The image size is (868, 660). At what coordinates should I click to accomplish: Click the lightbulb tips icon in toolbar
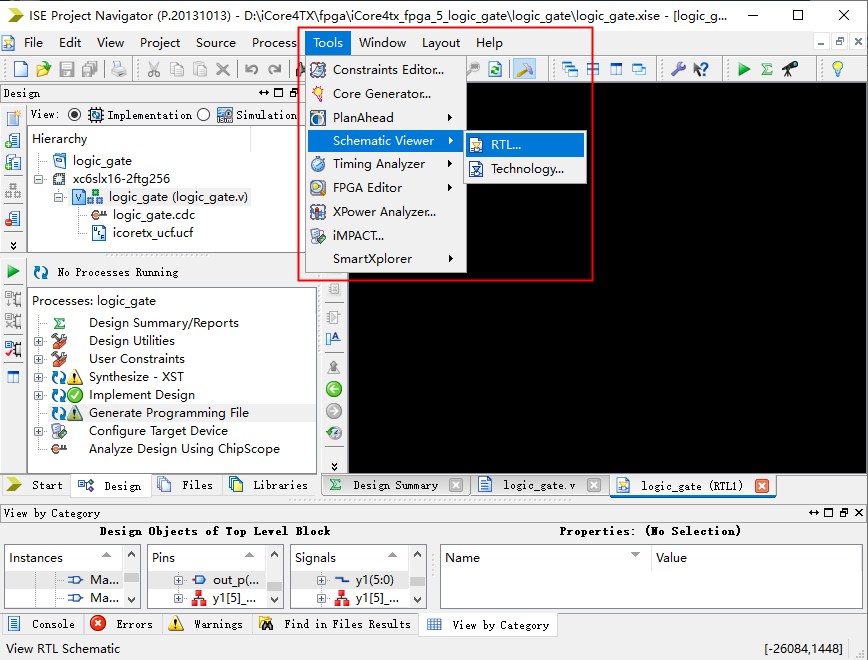tap(838, 69)
